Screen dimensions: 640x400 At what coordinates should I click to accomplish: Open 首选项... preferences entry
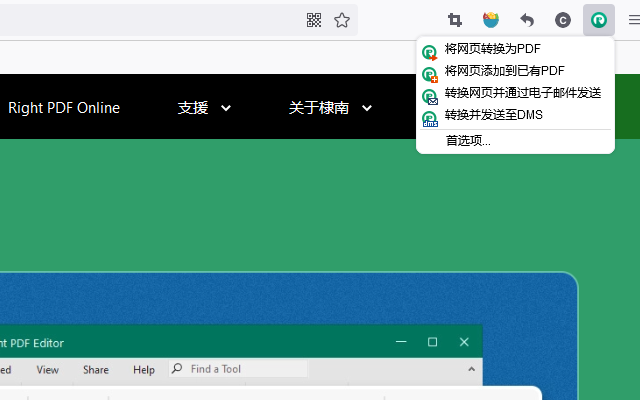tap(515, 141)
